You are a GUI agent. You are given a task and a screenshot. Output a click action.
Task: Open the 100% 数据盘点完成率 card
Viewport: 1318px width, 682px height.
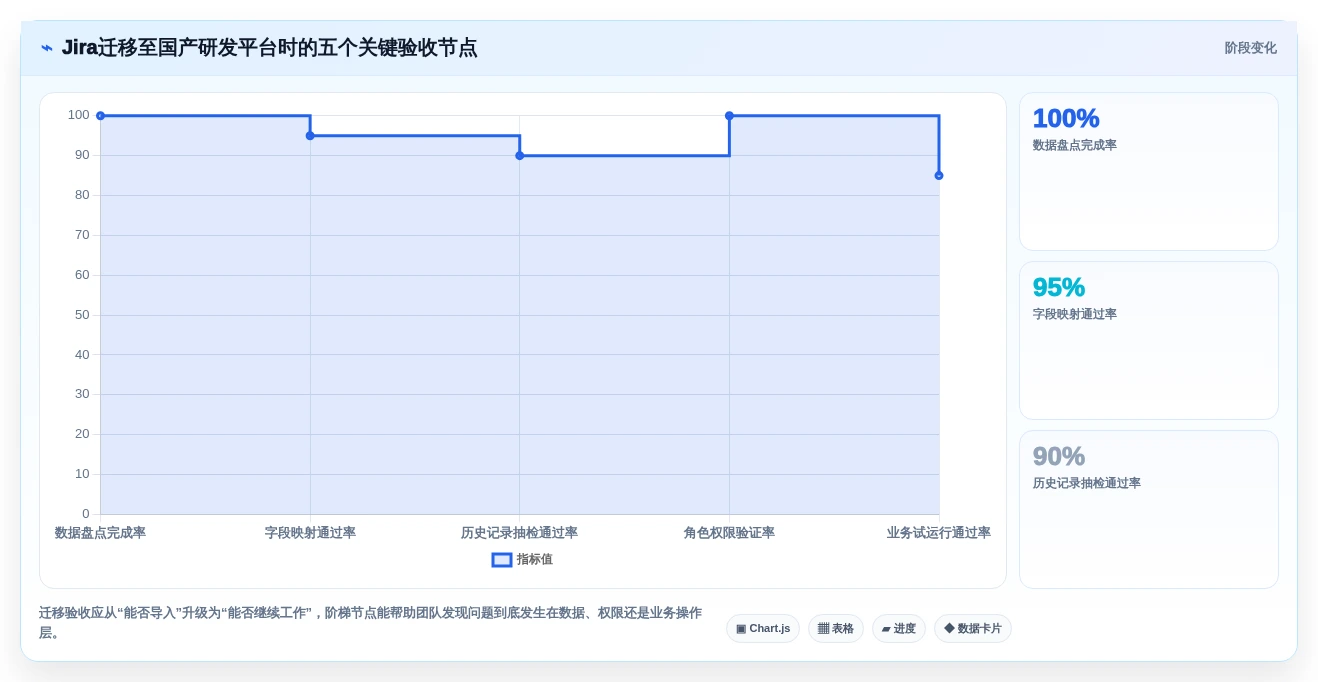coord(1149,172)
